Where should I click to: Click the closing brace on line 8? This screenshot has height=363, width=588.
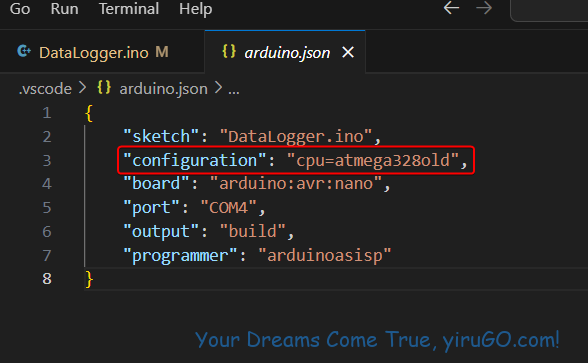coord(89,279)
